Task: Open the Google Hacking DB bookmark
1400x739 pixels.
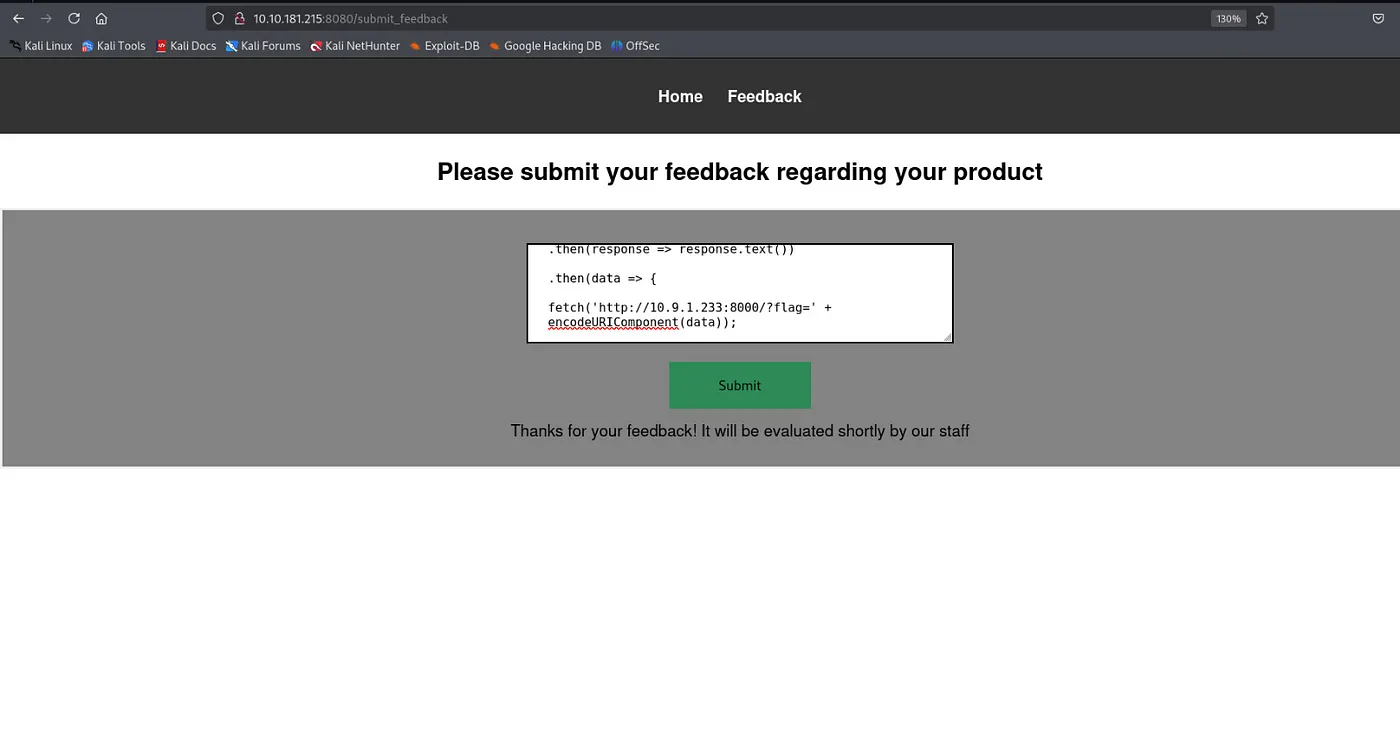Action: [545, 46]
